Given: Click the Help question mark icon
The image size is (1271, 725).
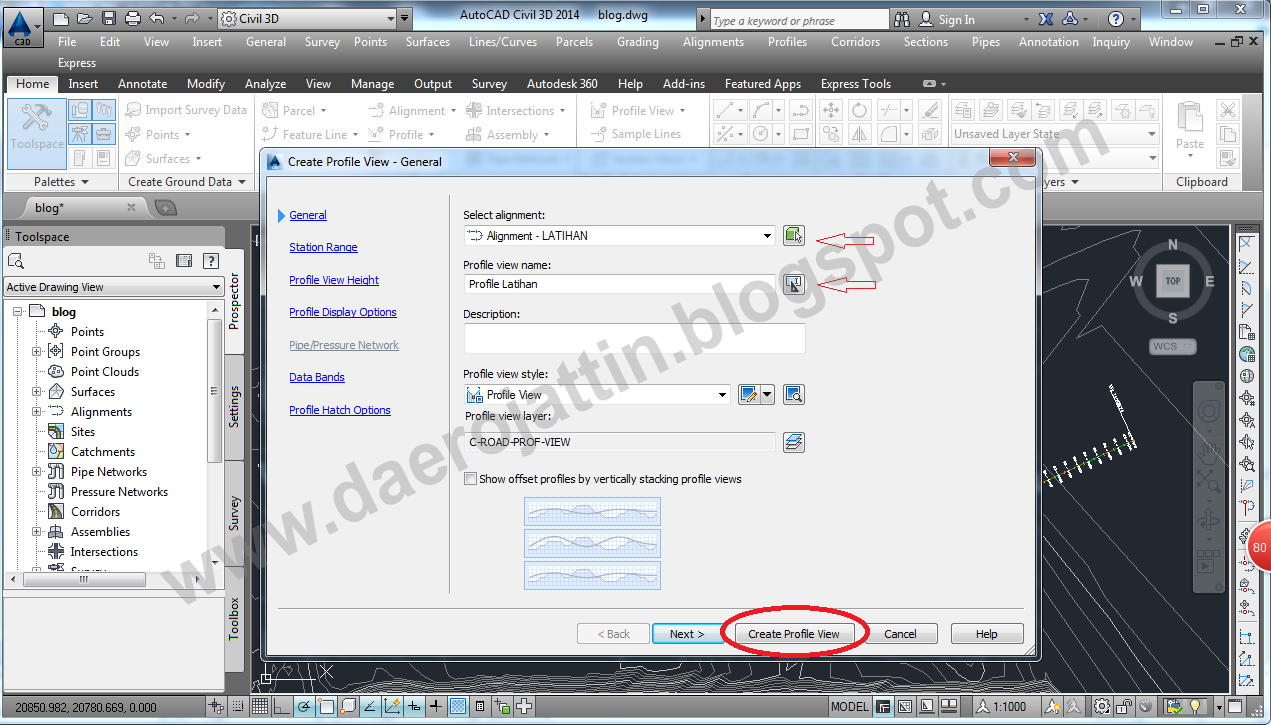Looking at the screenshot, I should coord(1116,19).
